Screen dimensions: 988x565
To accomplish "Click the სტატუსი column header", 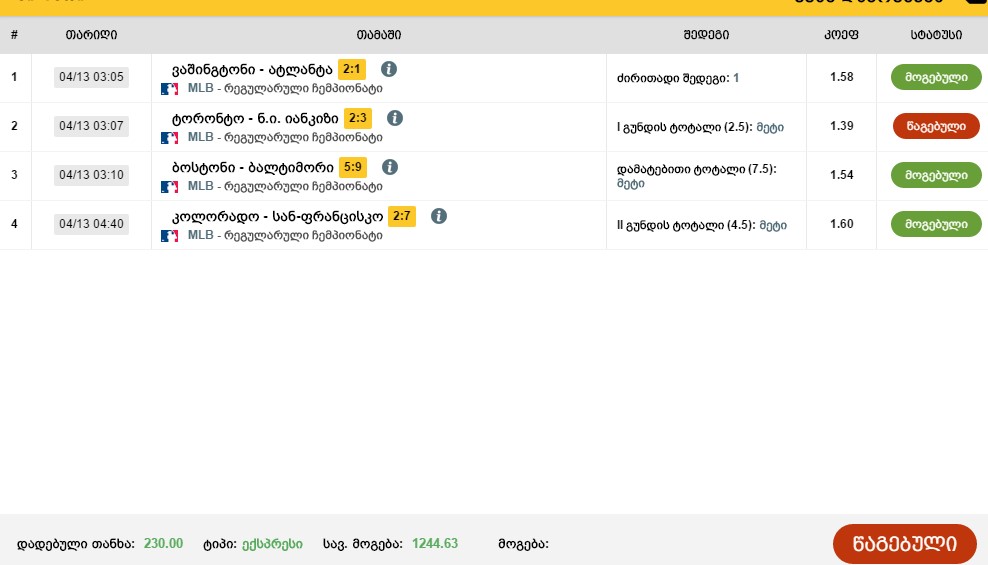I will 936,35.
